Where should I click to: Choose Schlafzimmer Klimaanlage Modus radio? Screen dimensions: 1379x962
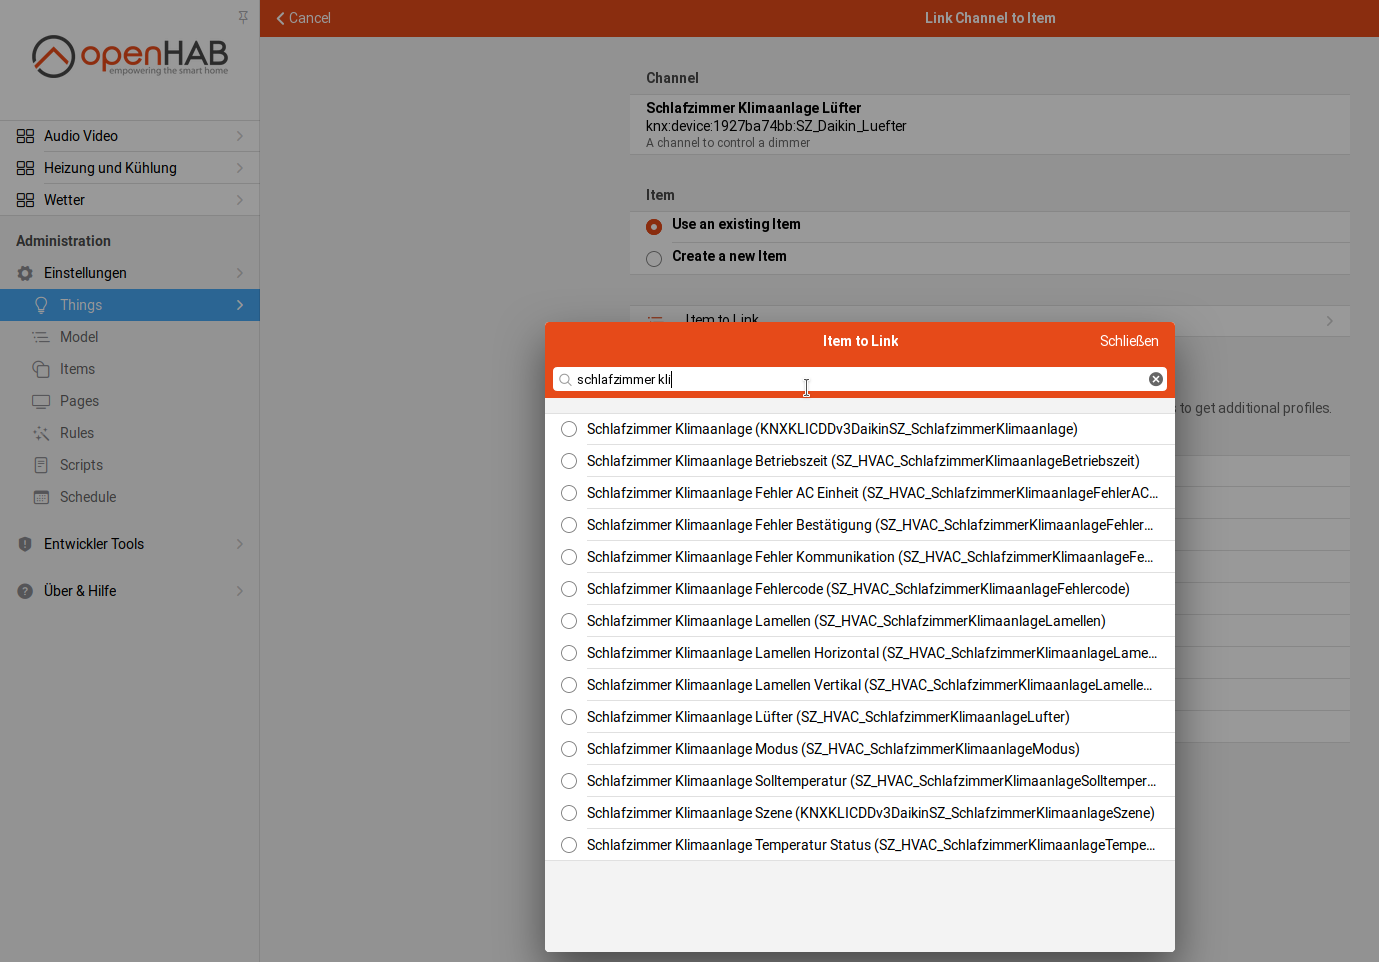click(x=569, y=749)
